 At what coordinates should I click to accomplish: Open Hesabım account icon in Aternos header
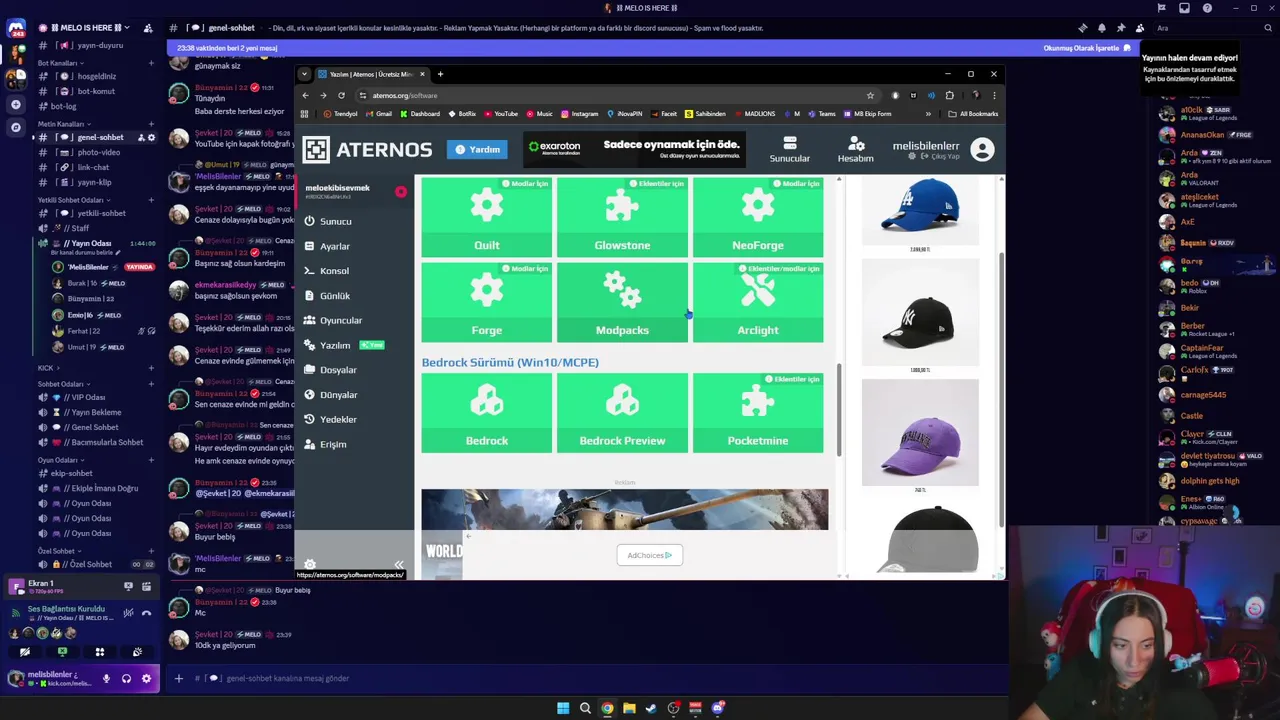(856, 150)
